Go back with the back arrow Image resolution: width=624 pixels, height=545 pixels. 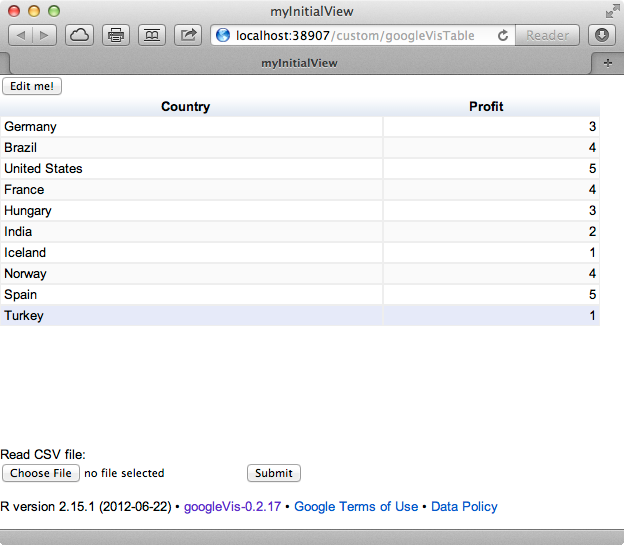[x=20, y=35]
